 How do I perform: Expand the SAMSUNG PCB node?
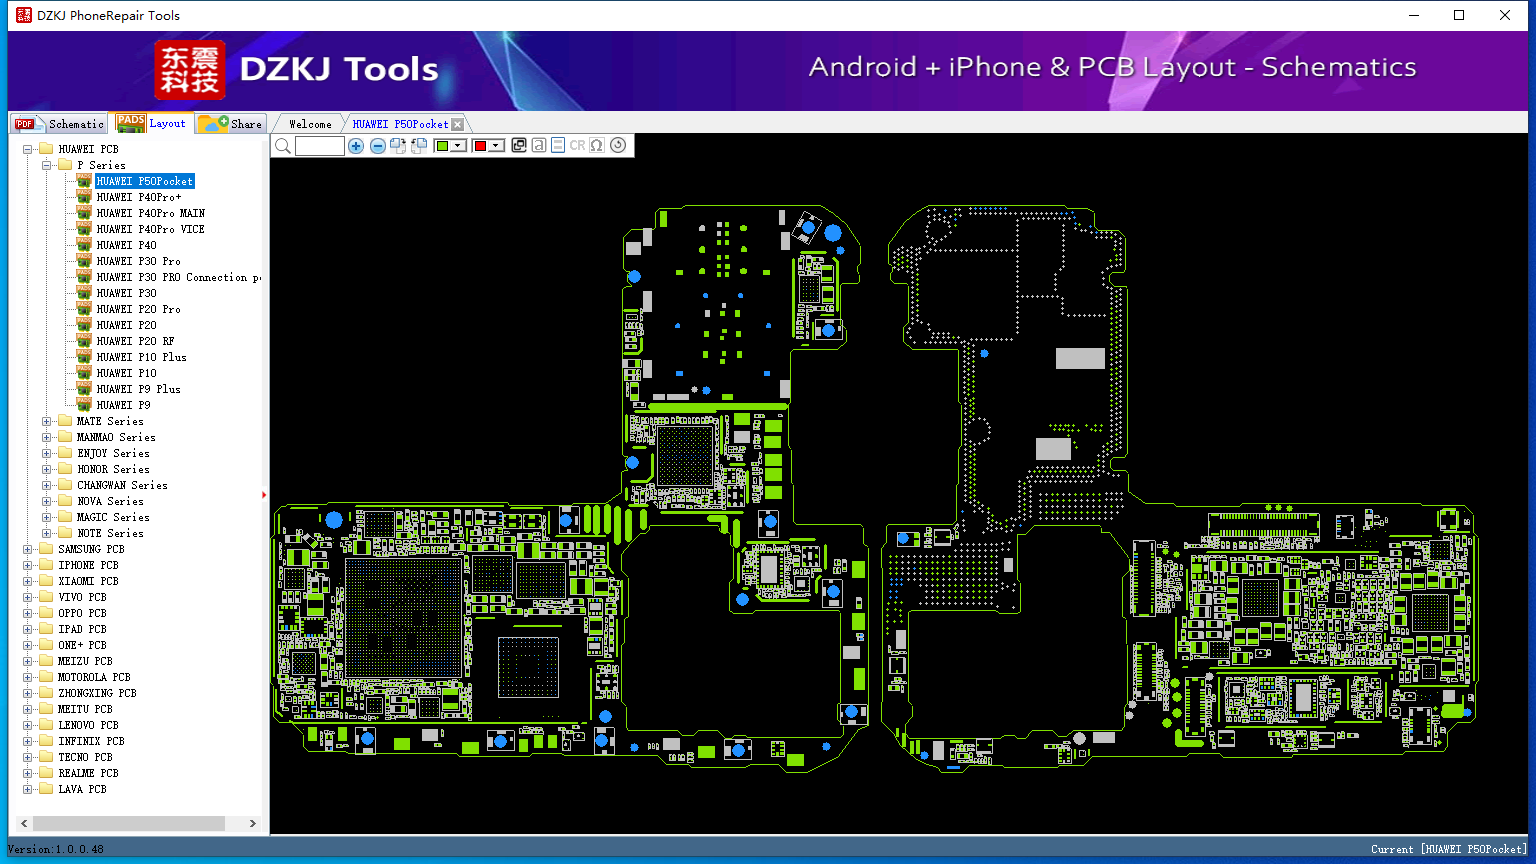pyautogui.click(x=28, y=549)
